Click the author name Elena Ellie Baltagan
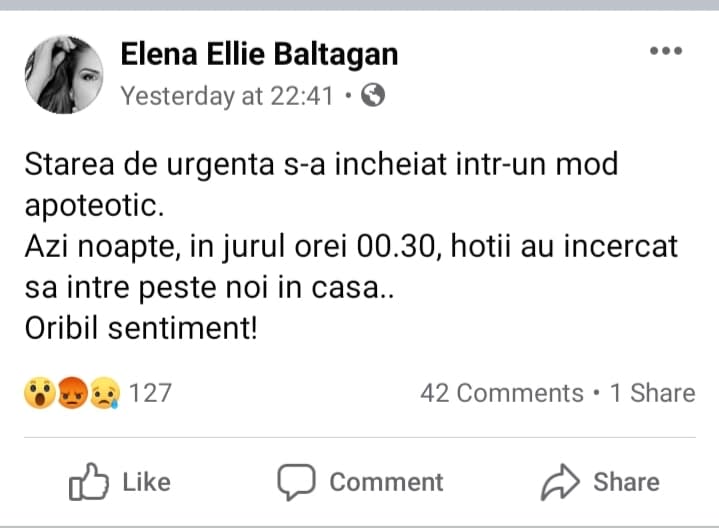The height and width of the screenshot is (528, 719). (x=259, y=55)
